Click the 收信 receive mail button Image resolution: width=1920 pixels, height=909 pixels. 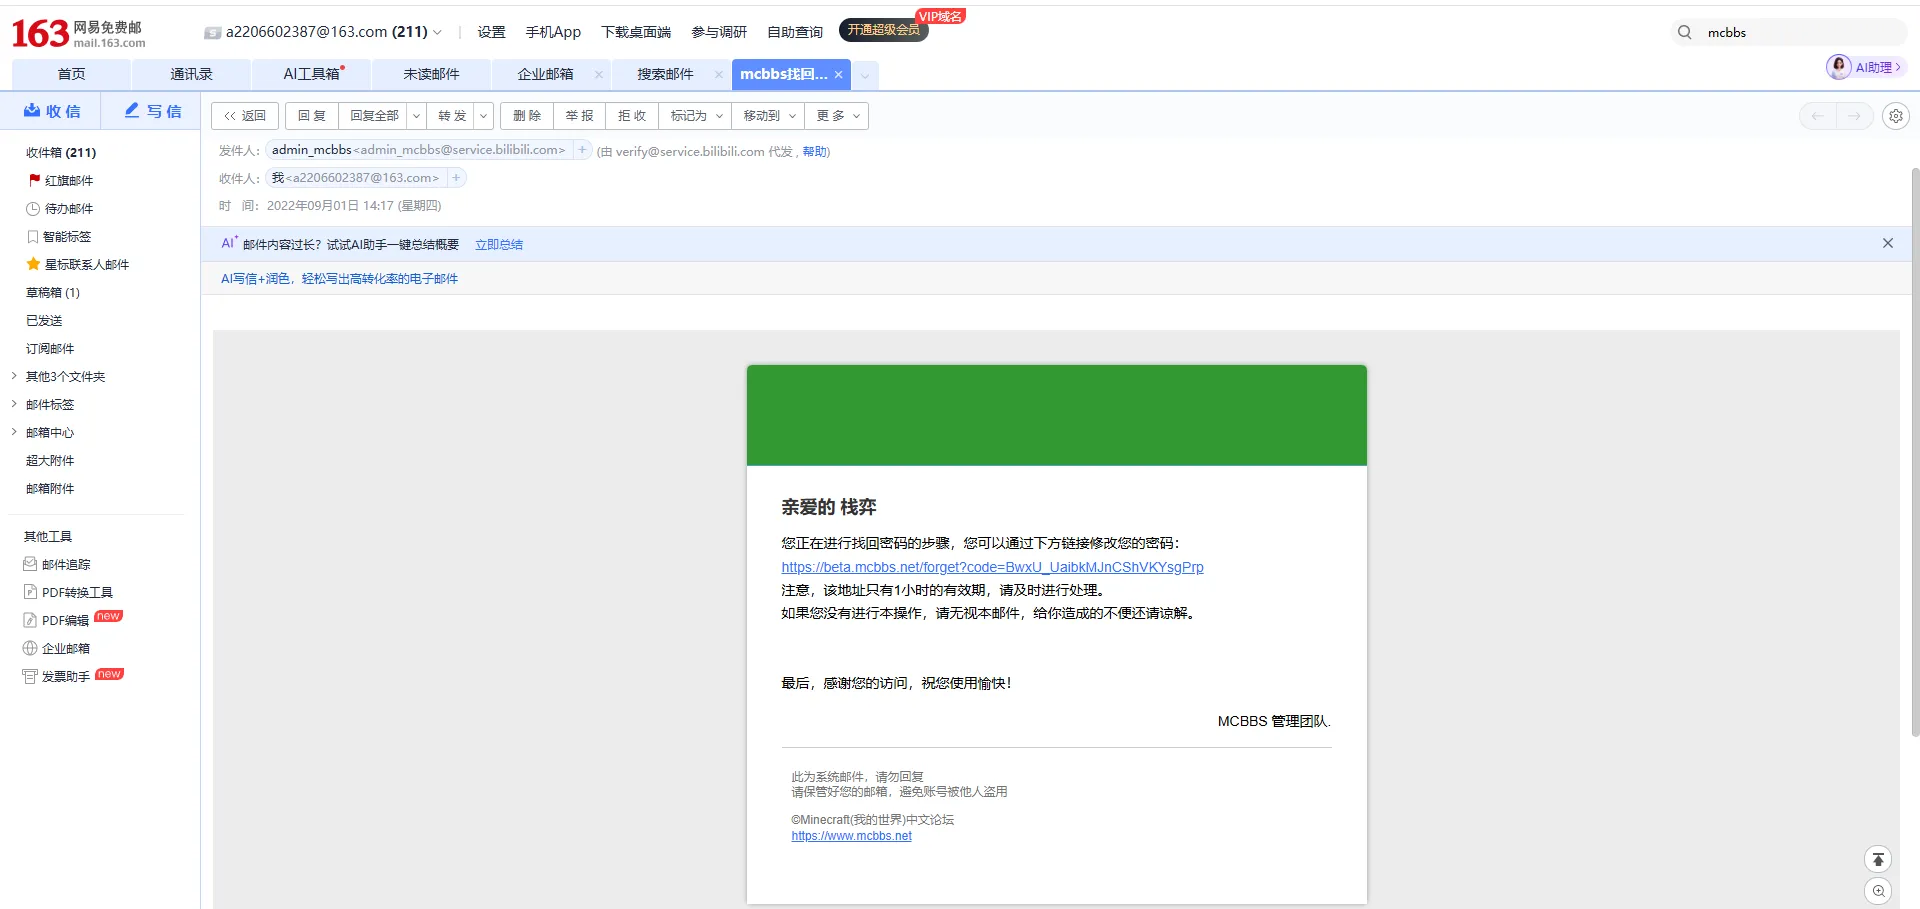pos(53,111)
